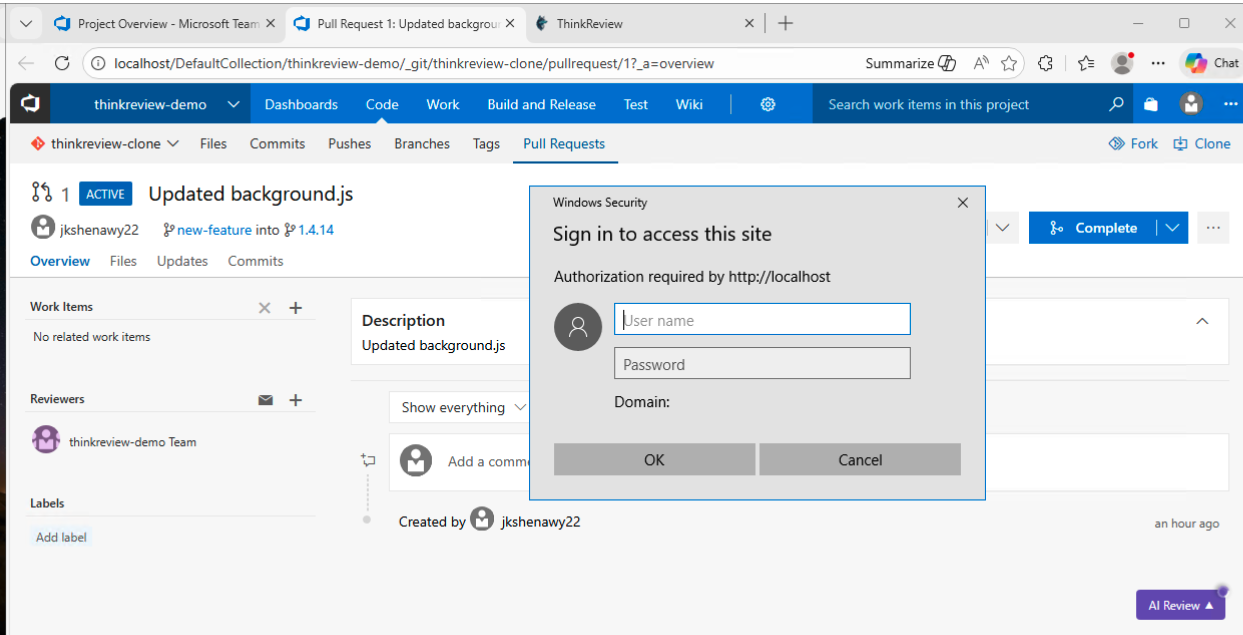
Task: Click OK in the sign-in dialog
Action: (654, 459)
